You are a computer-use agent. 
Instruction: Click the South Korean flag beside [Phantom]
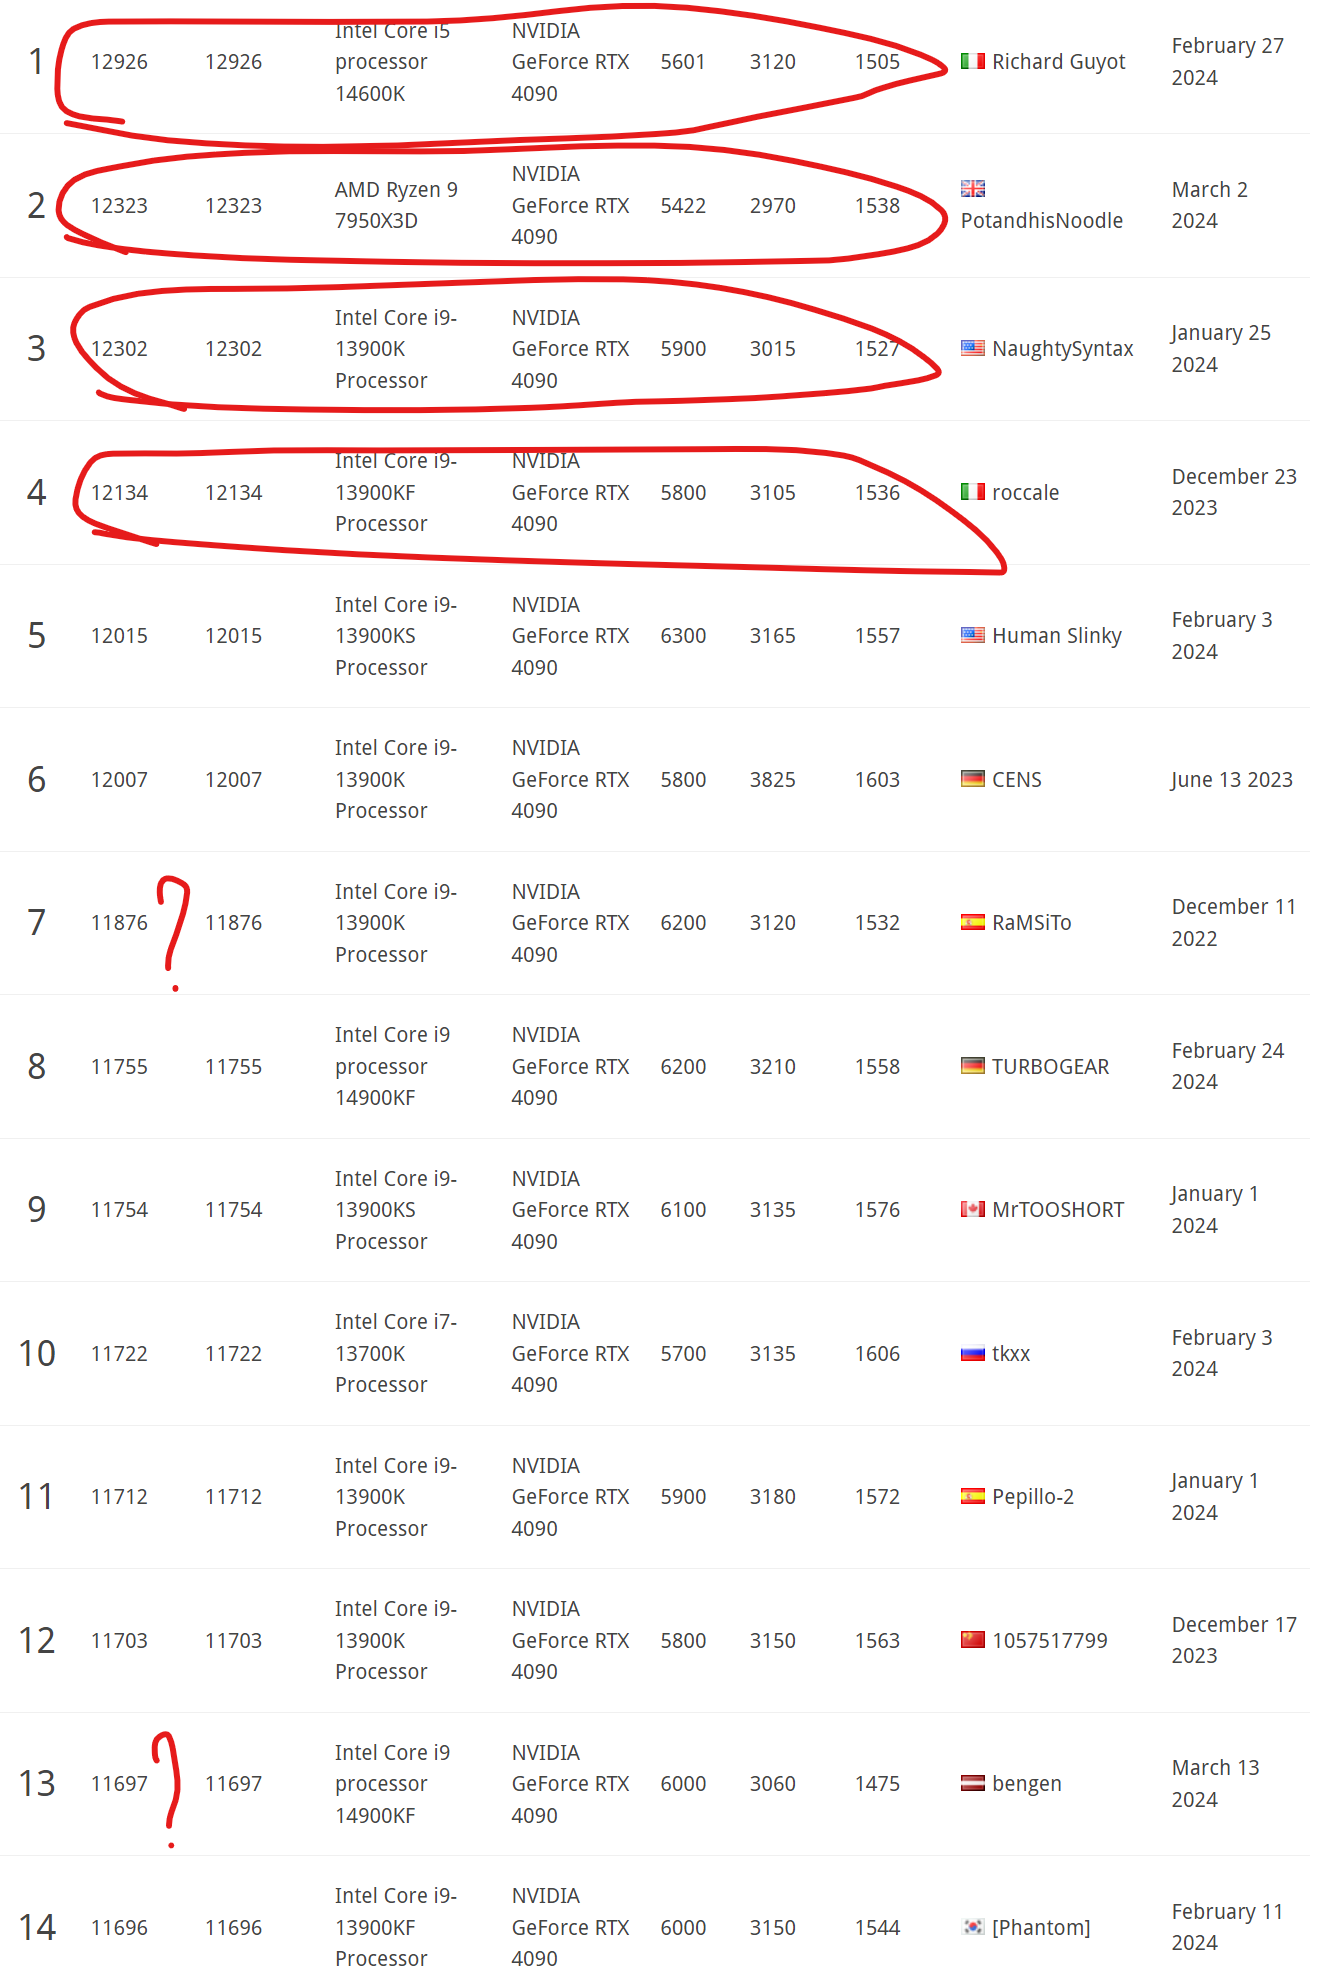click(972, 1927)
